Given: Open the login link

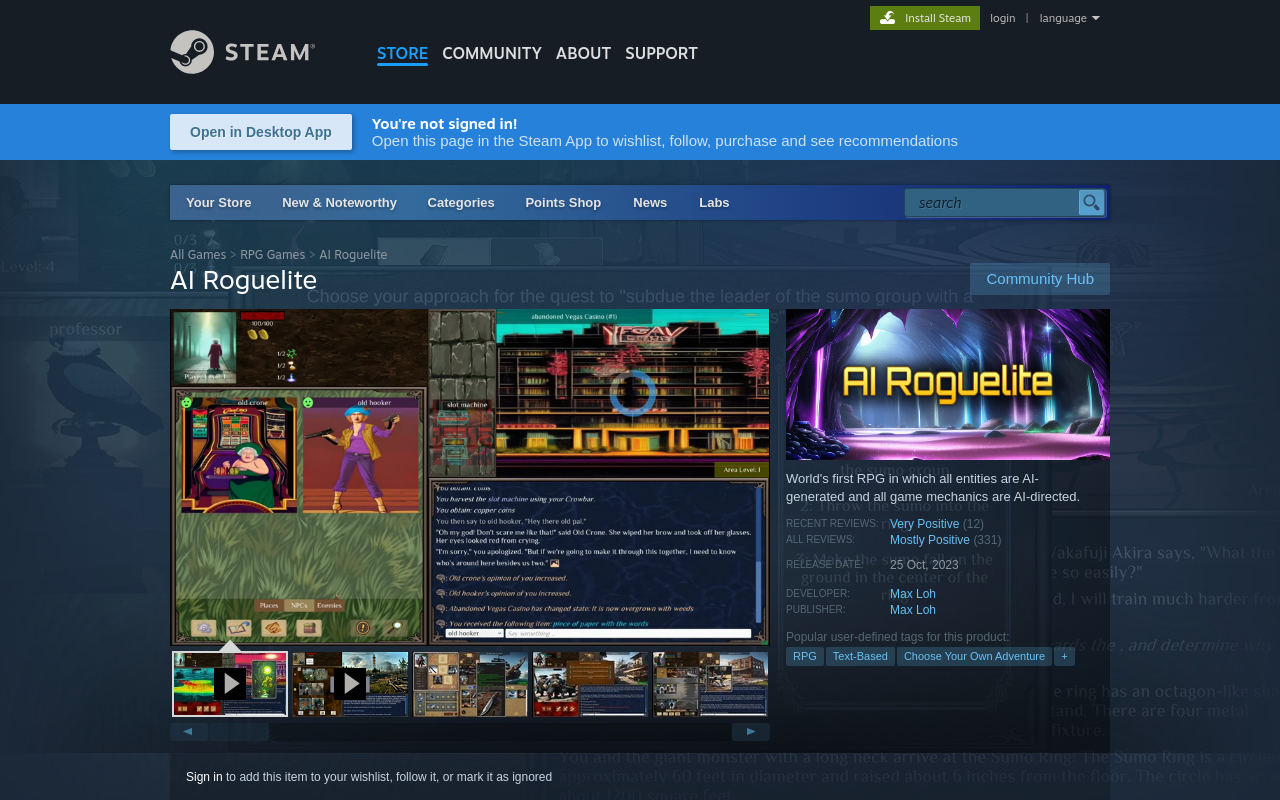Looking at the screenshot, I should coord(1002,18).
